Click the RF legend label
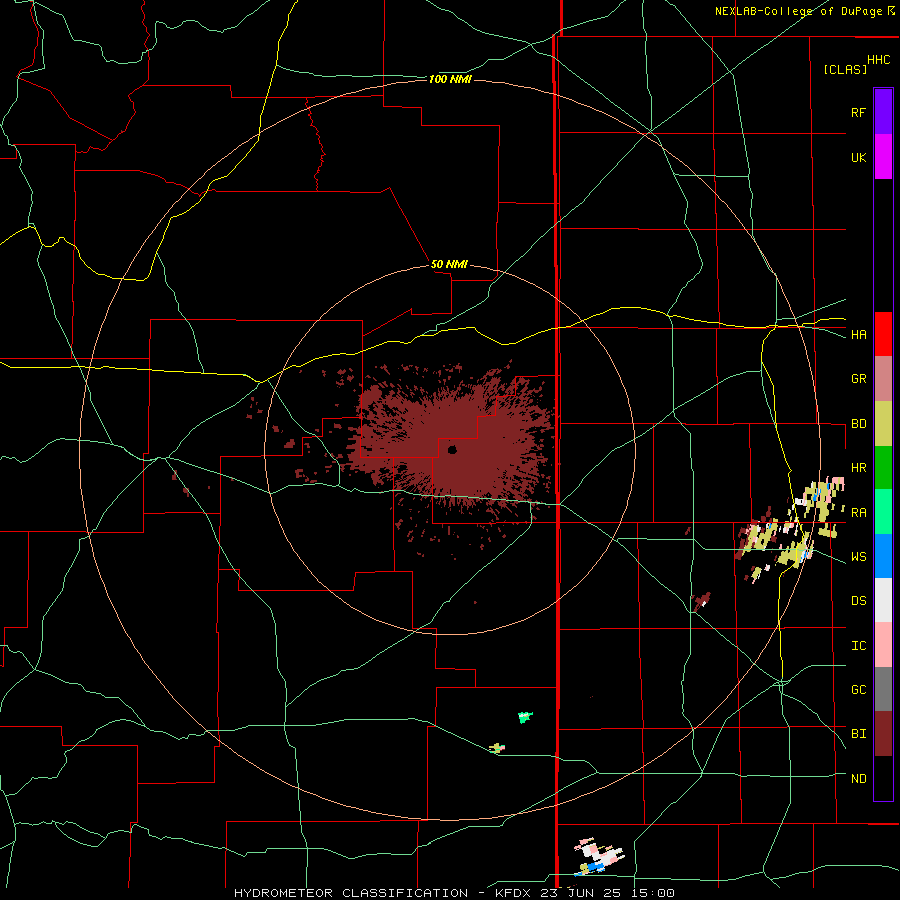The image size is (900, 900). [x=858, y=112]
